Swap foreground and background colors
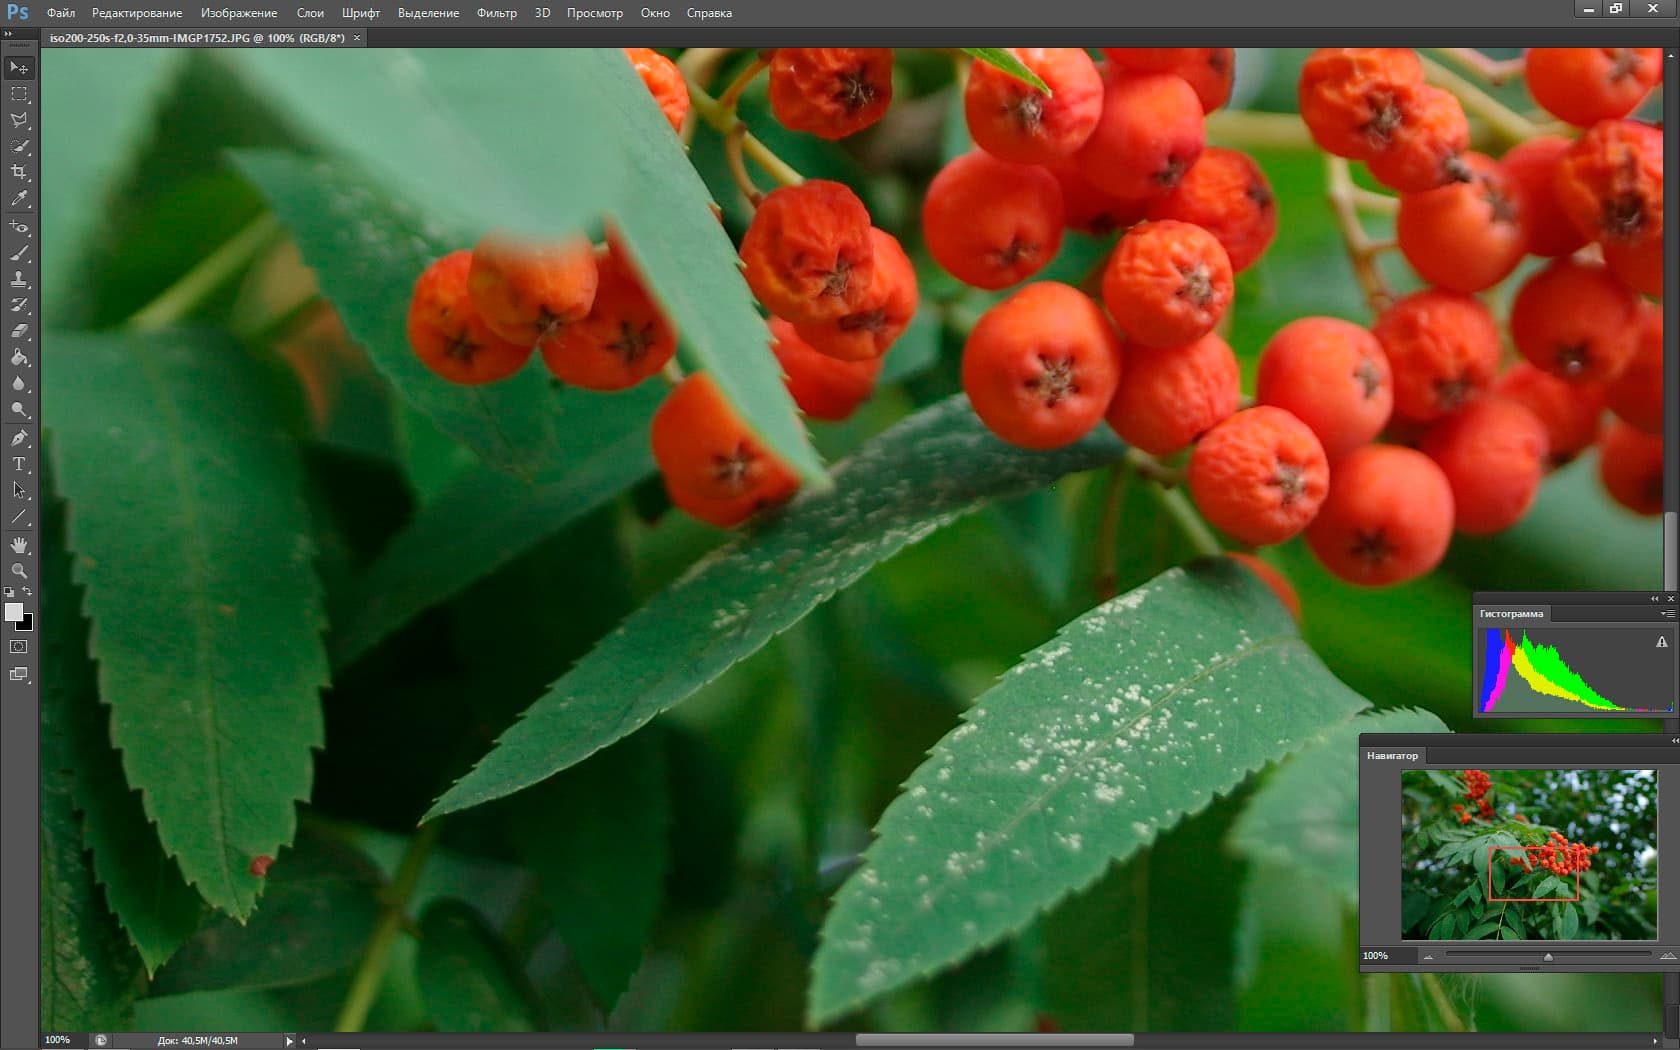The image size is (1680, 1050). (x=27, y=592)
